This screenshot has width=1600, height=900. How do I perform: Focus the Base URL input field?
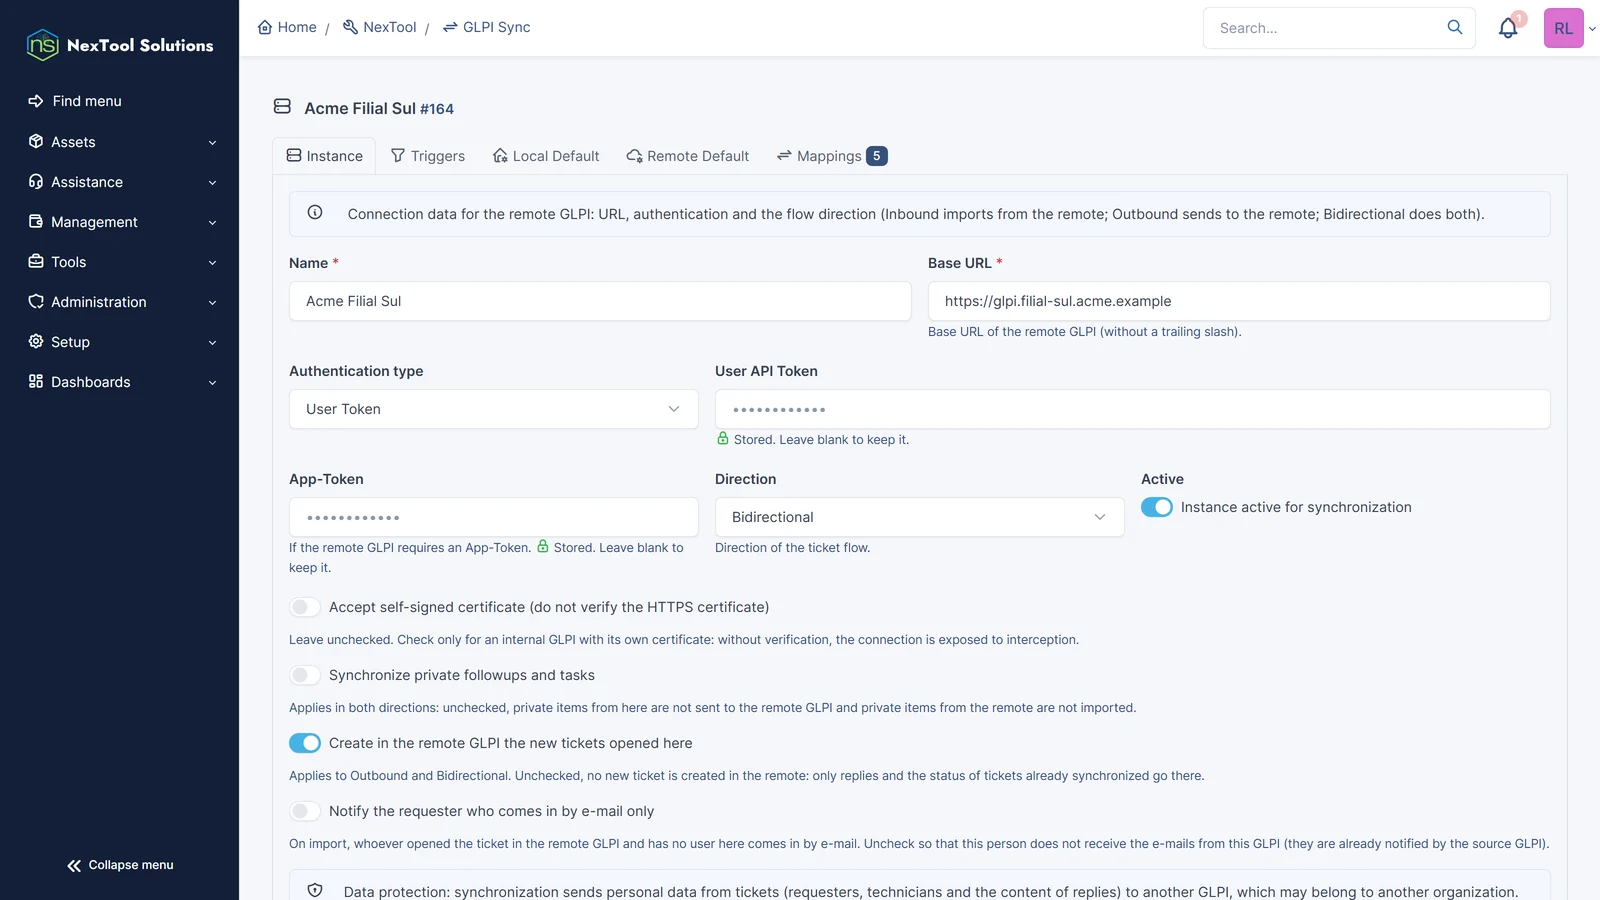pyautogui.click(x=1239, y=301)
